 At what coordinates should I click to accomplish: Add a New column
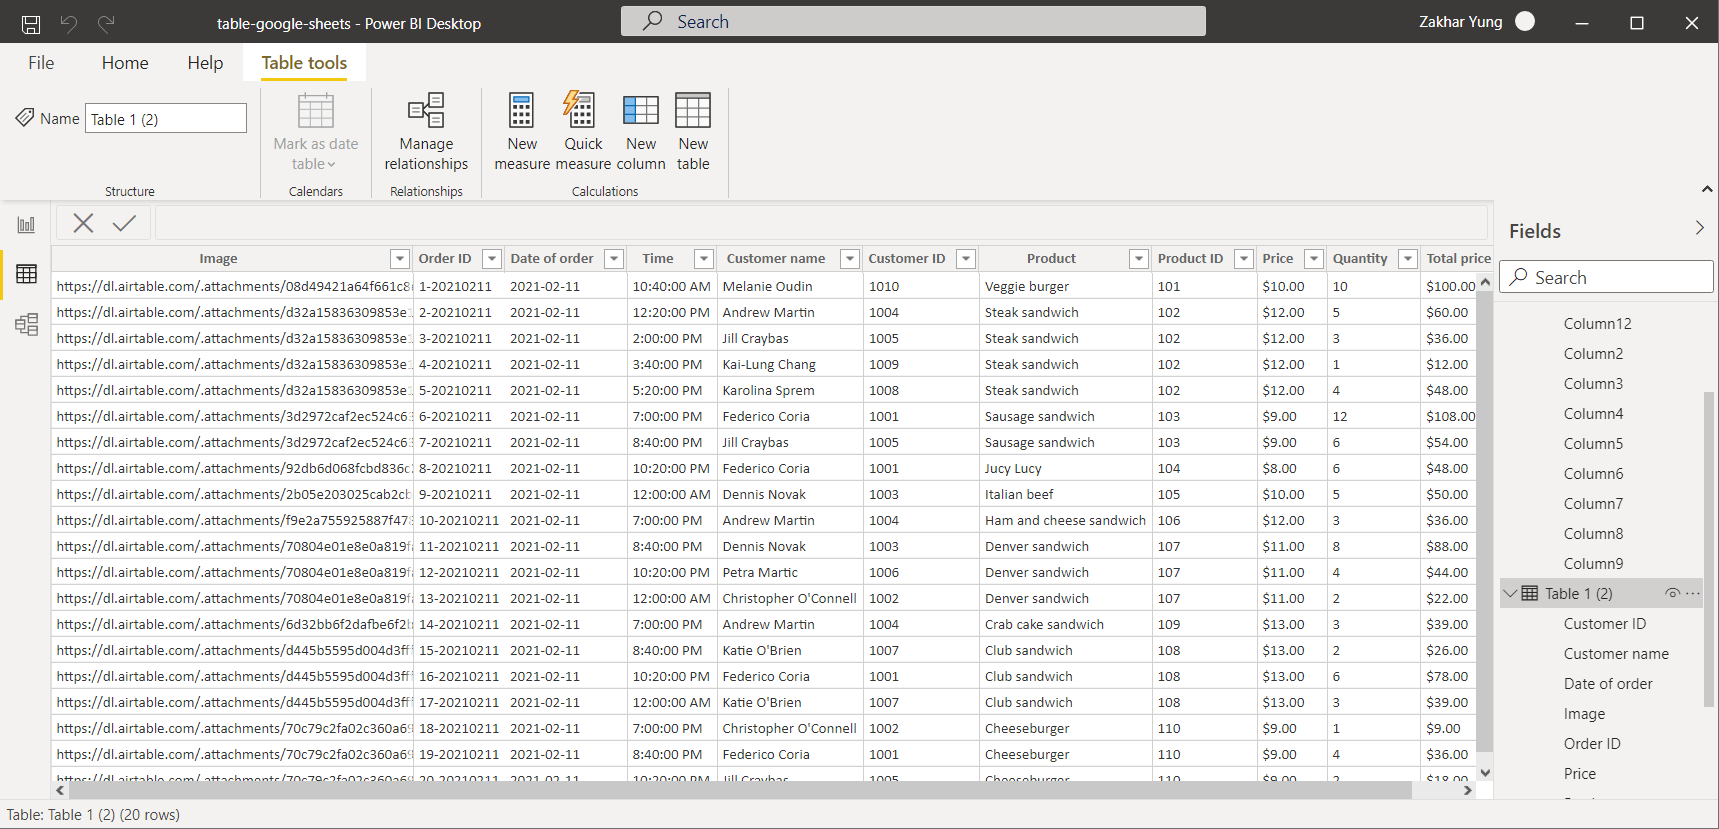click(641, 132)
